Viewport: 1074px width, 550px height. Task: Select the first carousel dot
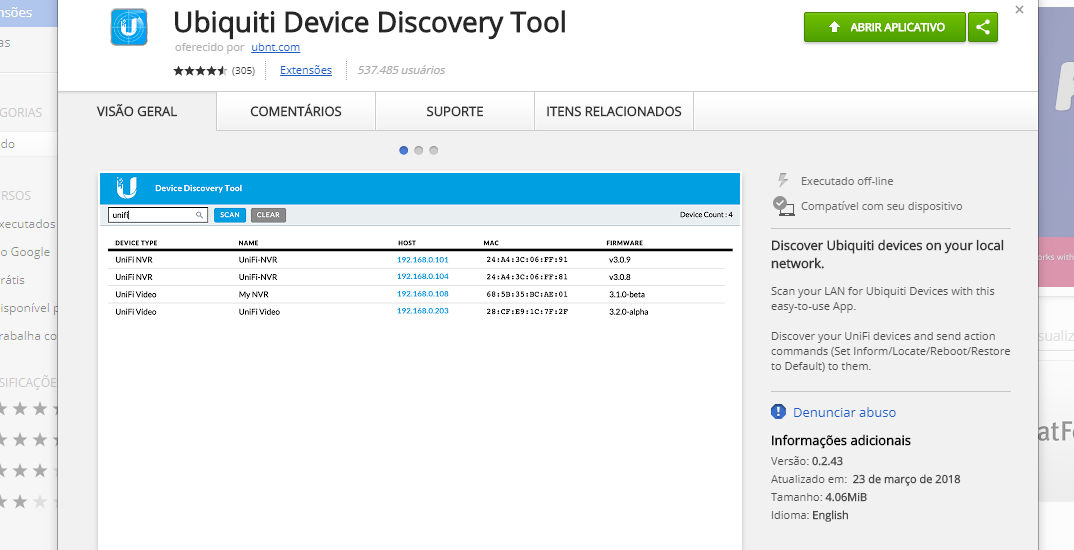click(404, 150)
